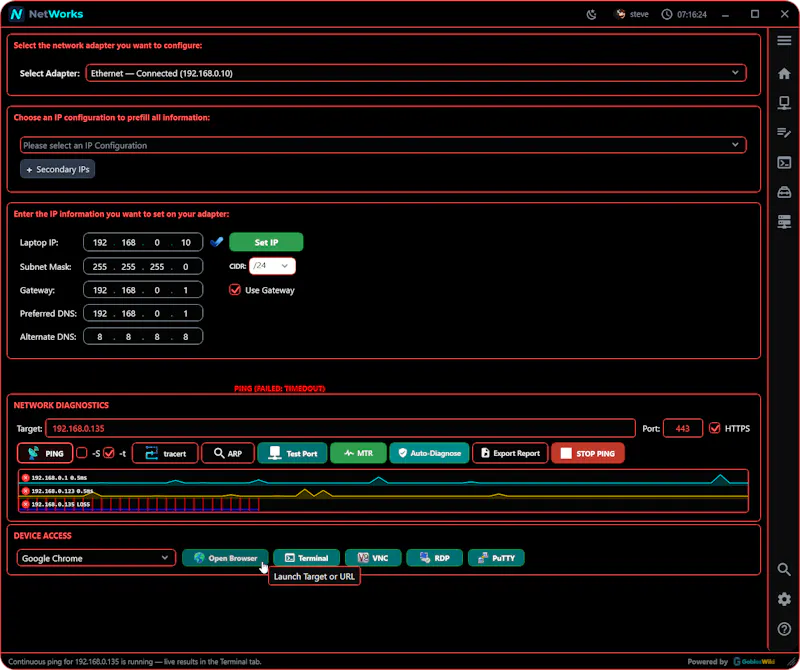This screenshot has width=800, height=670.
Task: Open the Google Chrome browser dropdown
Action: tap(96, 558)
